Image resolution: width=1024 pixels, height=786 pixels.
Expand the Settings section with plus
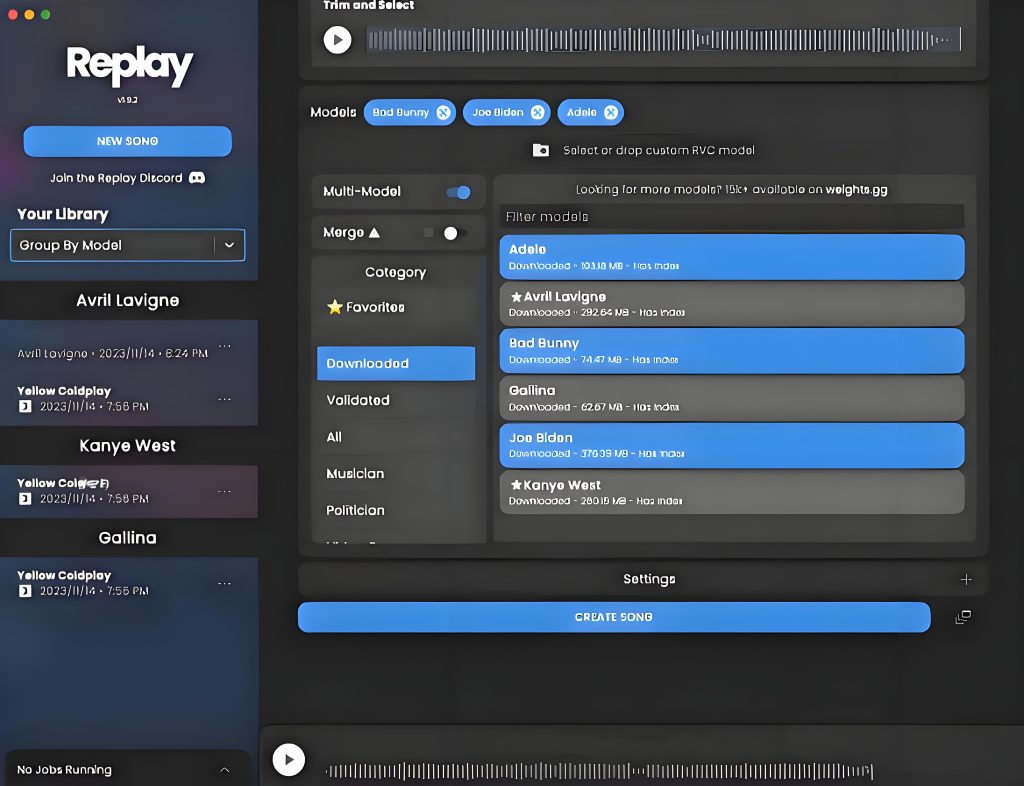(x=965, y=579)
